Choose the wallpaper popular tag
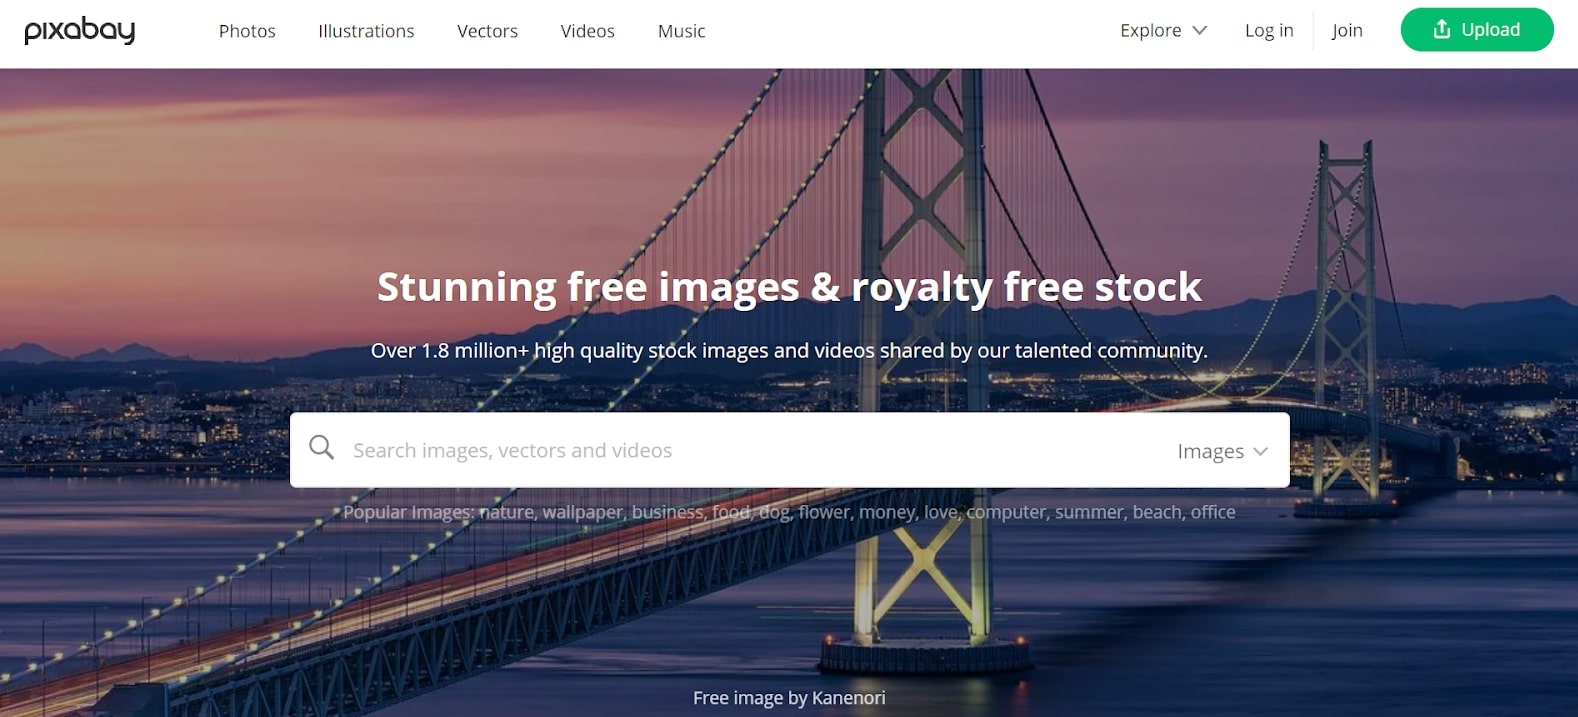Image resolution: width=1578 pixels, height=717 pixels. [x=583, y=512]
